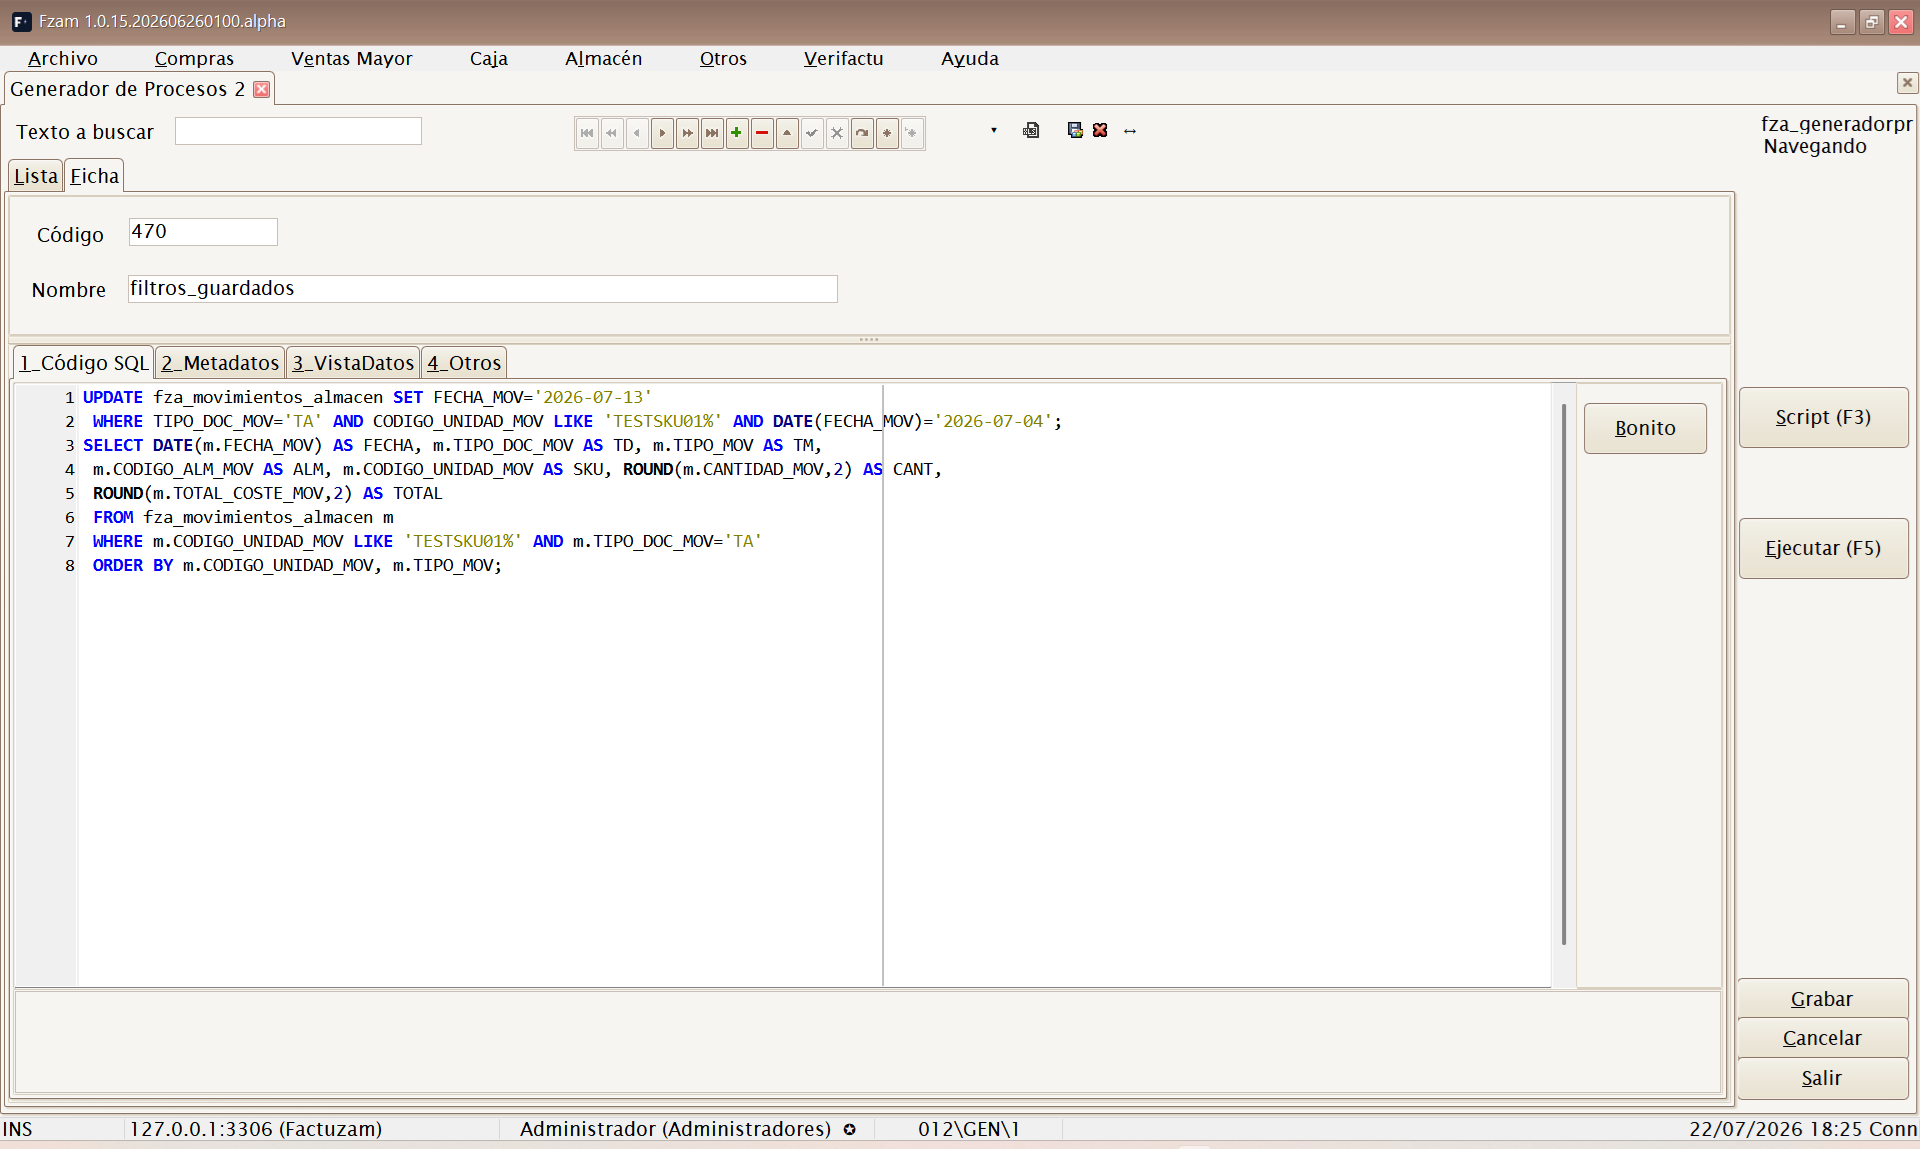Focus the Texto a buscar field
The image size is (1920, 1149).
pyautogui.click(x=298, y=131)
